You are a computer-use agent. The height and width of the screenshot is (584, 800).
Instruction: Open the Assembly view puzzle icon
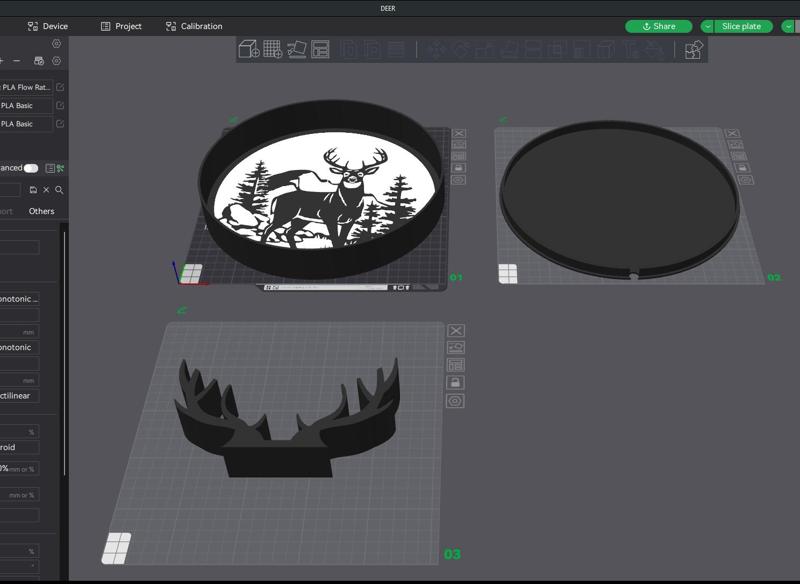tap(693, 50)
